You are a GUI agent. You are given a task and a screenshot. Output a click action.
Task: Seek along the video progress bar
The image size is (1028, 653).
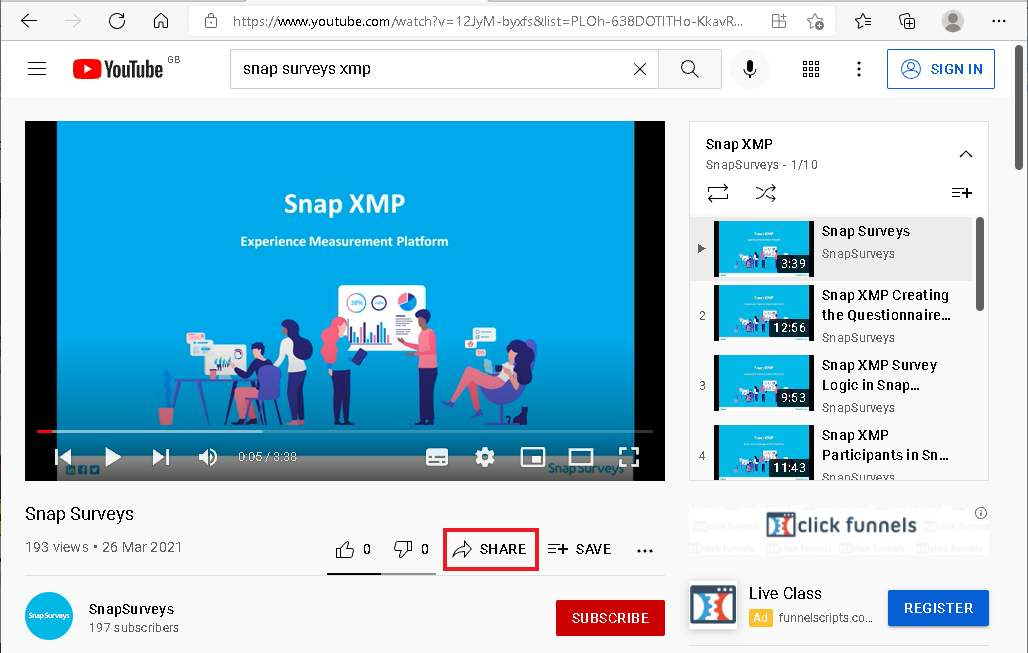pyautogui.click(x=345, y=431)
